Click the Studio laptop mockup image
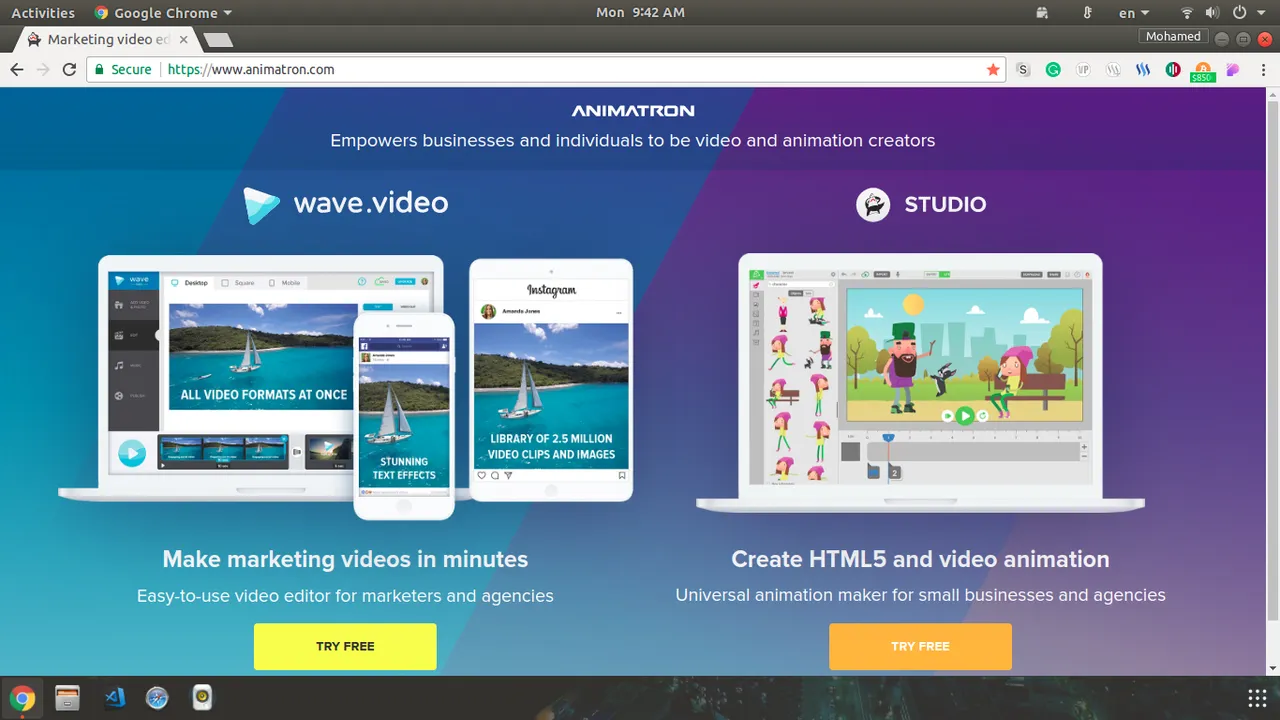Screen dimensions: 1280x720 point(920,383)
